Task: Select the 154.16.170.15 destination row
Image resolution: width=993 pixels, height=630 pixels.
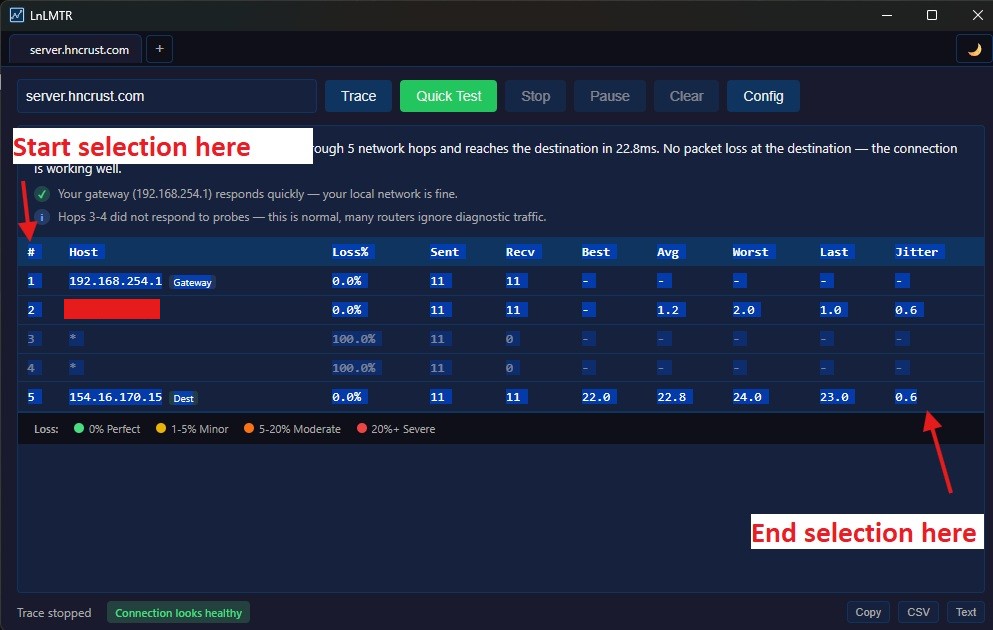Action: pyautogui.click(x=115, y=397)
